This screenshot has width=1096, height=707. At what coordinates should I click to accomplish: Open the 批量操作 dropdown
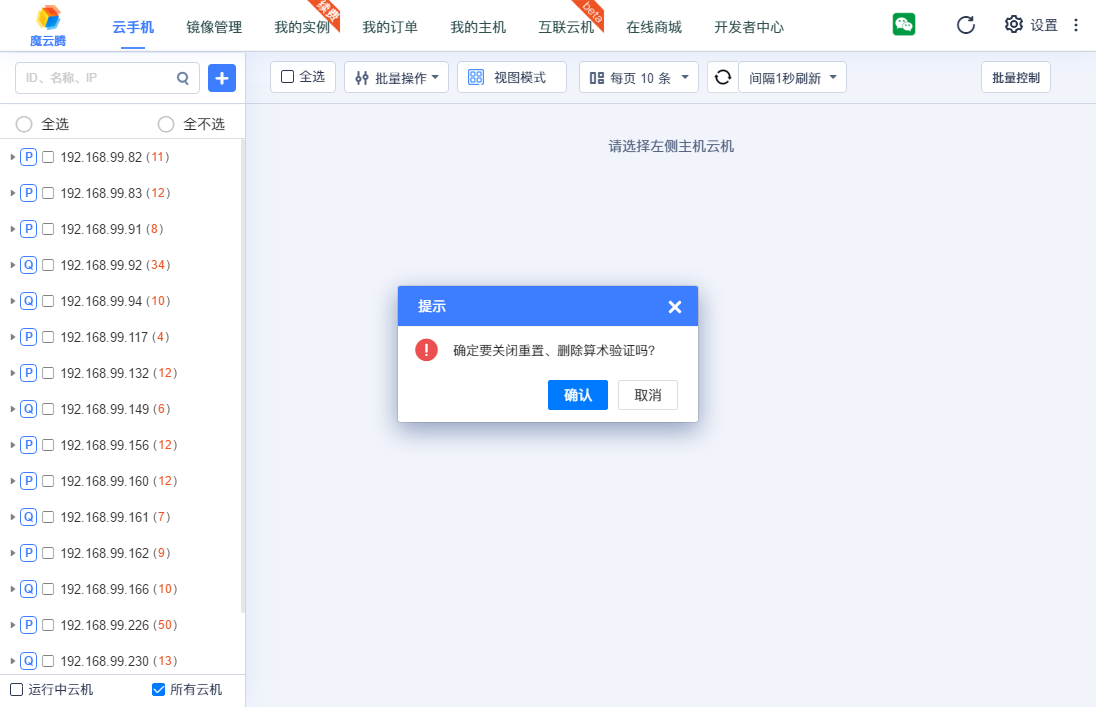tap(397, 77)
